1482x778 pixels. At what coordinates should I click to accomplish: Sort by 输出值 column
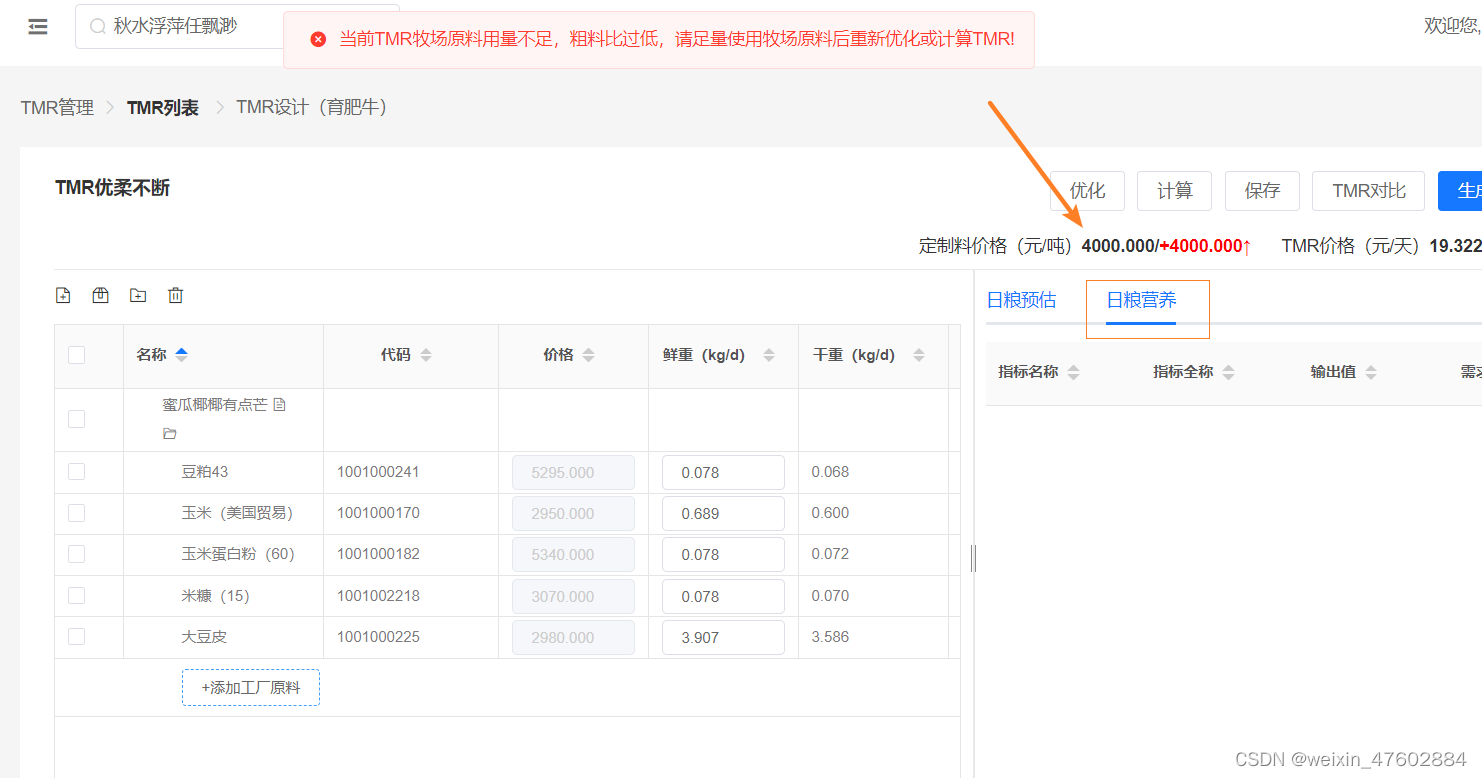click(1370, 372)
